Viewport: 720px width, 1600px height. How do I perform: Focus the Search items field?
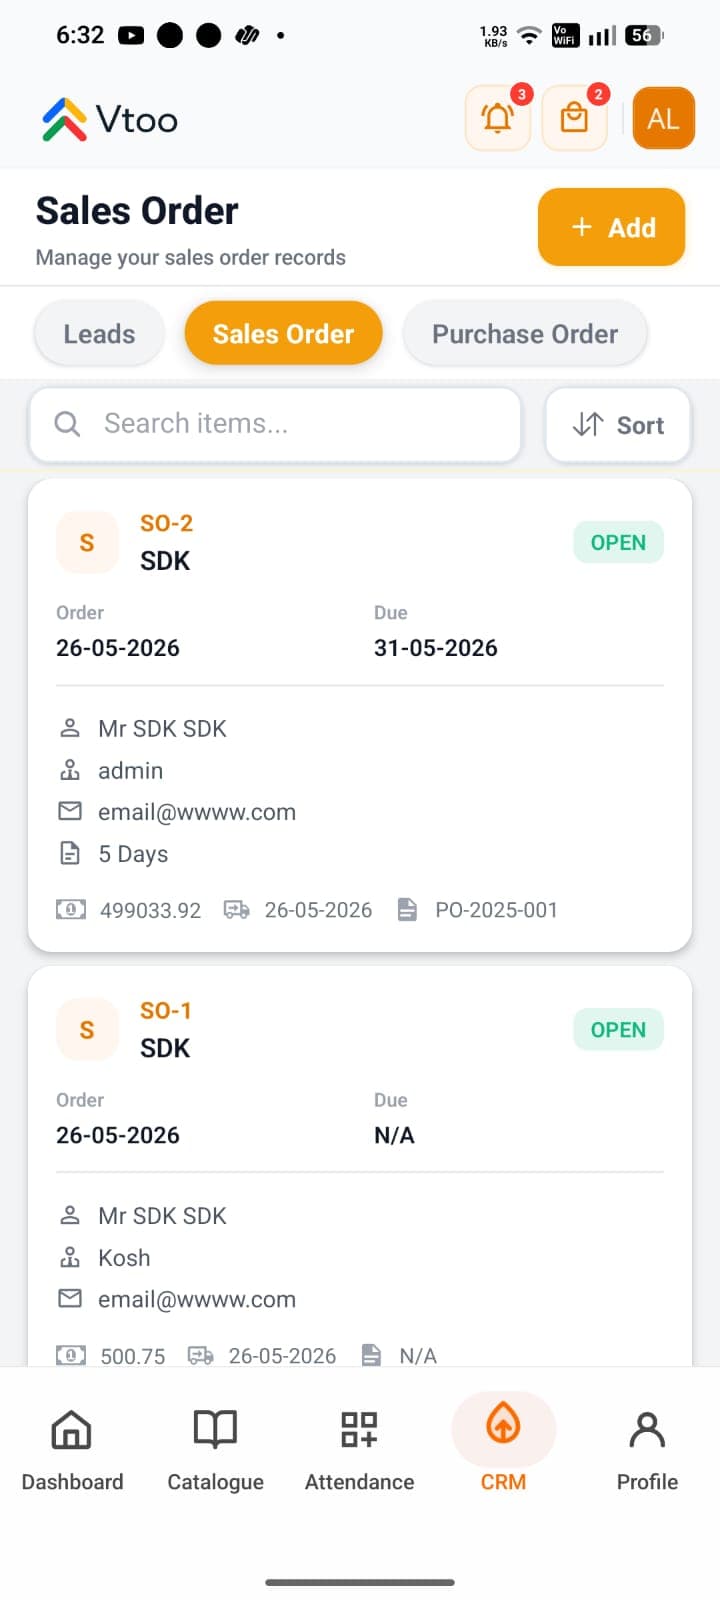click(x=275, y=425)
